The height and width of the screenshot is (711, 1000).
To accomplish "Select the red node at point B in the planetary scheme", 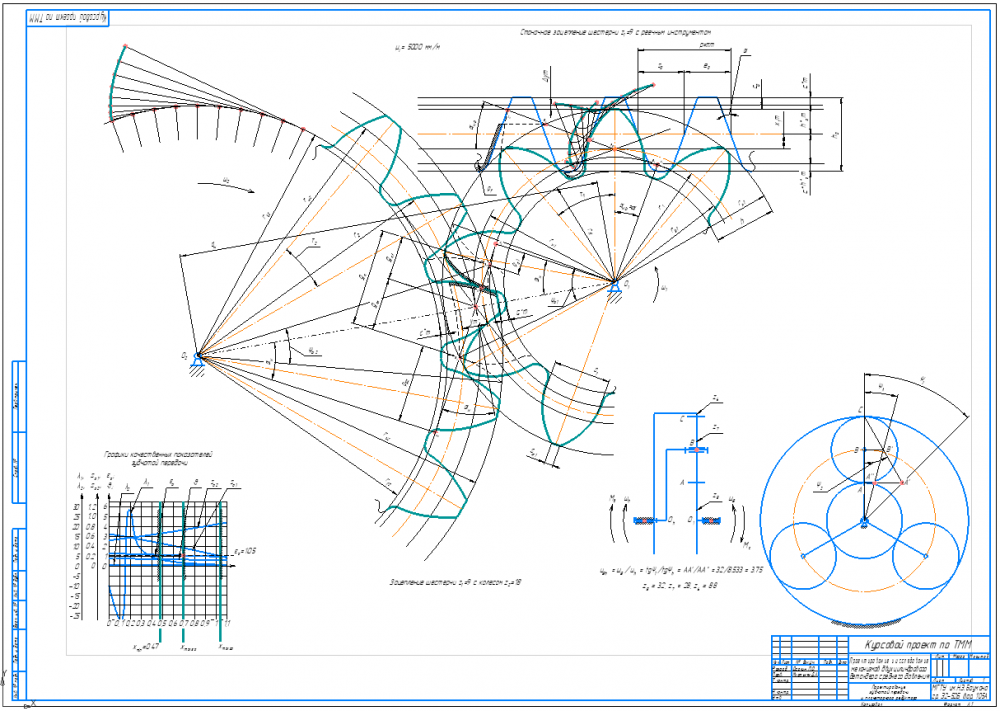I will coord(696,450).
